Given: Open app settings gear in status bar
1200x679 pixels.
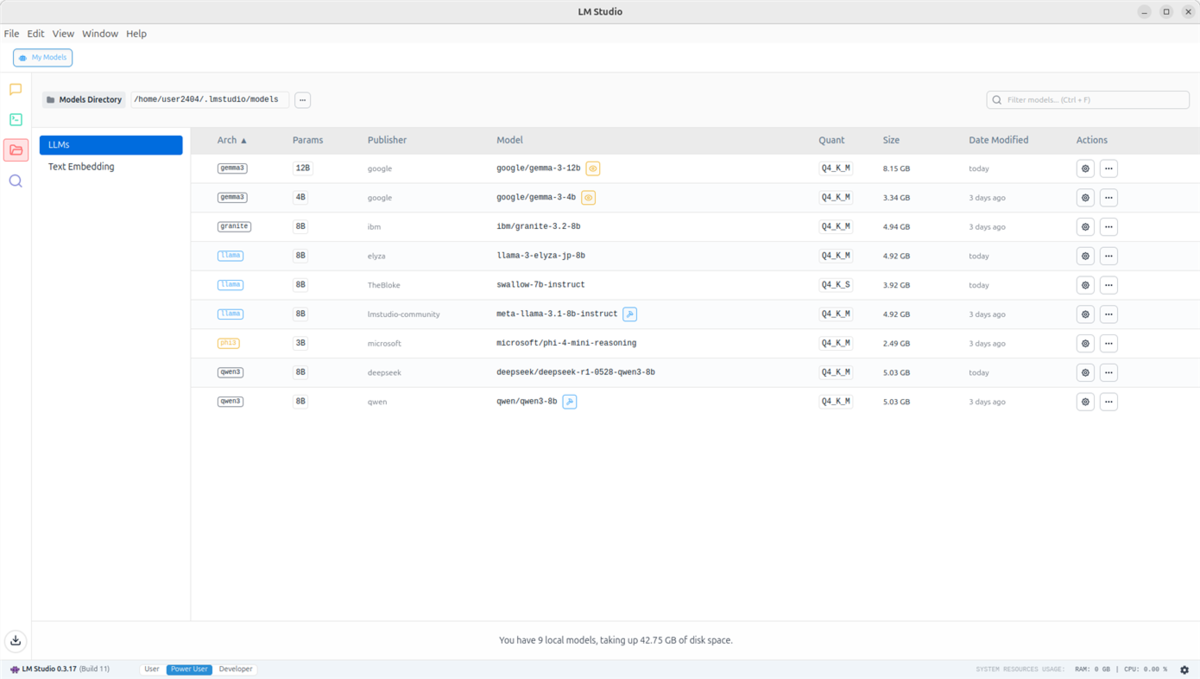Looking at the screenshot, I should click(x=1185, y=669).
